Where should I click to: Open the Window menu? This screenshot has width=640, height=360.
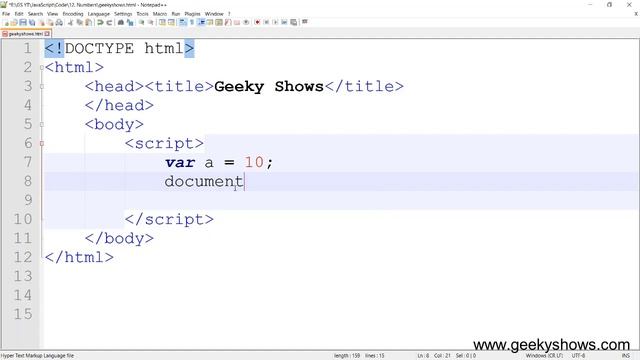click(x=214, y=14)
